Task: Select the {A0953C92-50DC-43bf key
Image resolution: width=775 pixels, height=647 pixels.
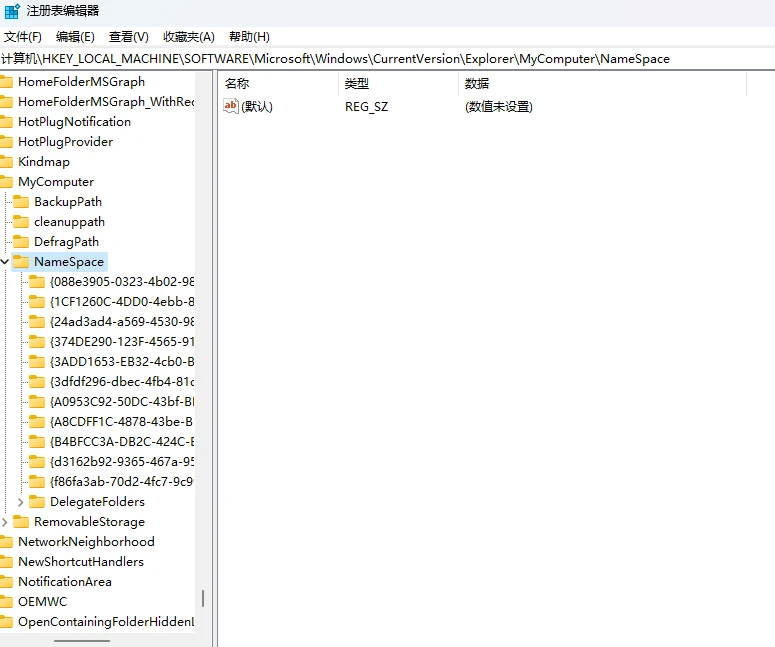Action: tap(122, 402)
